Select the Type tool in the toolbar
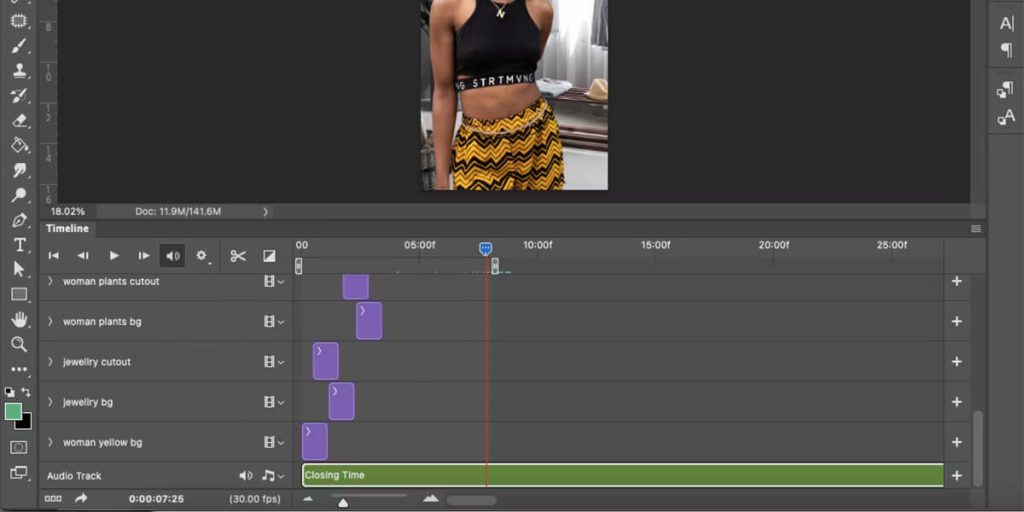Screen dimensions: 1024x512 pyautogui.click(x=19, y=245)
